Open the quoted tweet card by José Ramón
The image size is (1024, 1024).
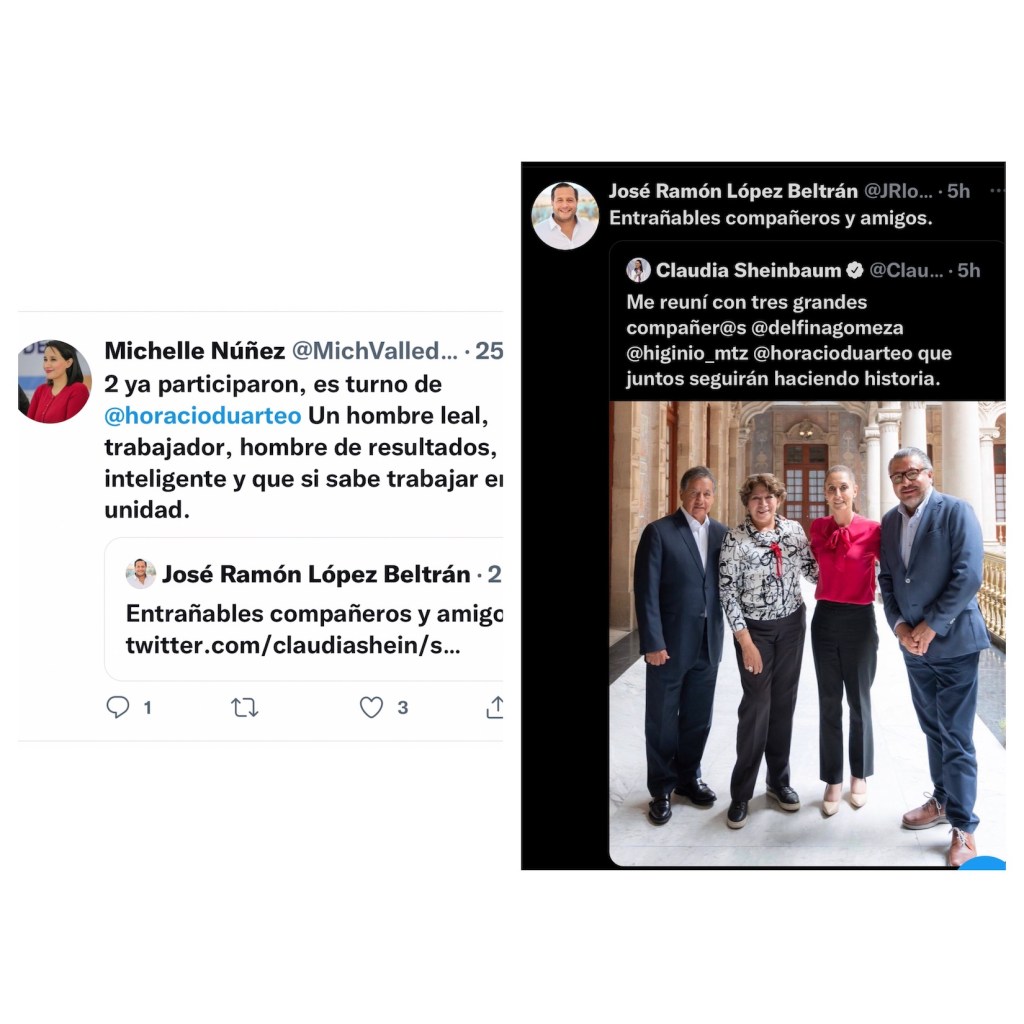(x=304, y=609)
